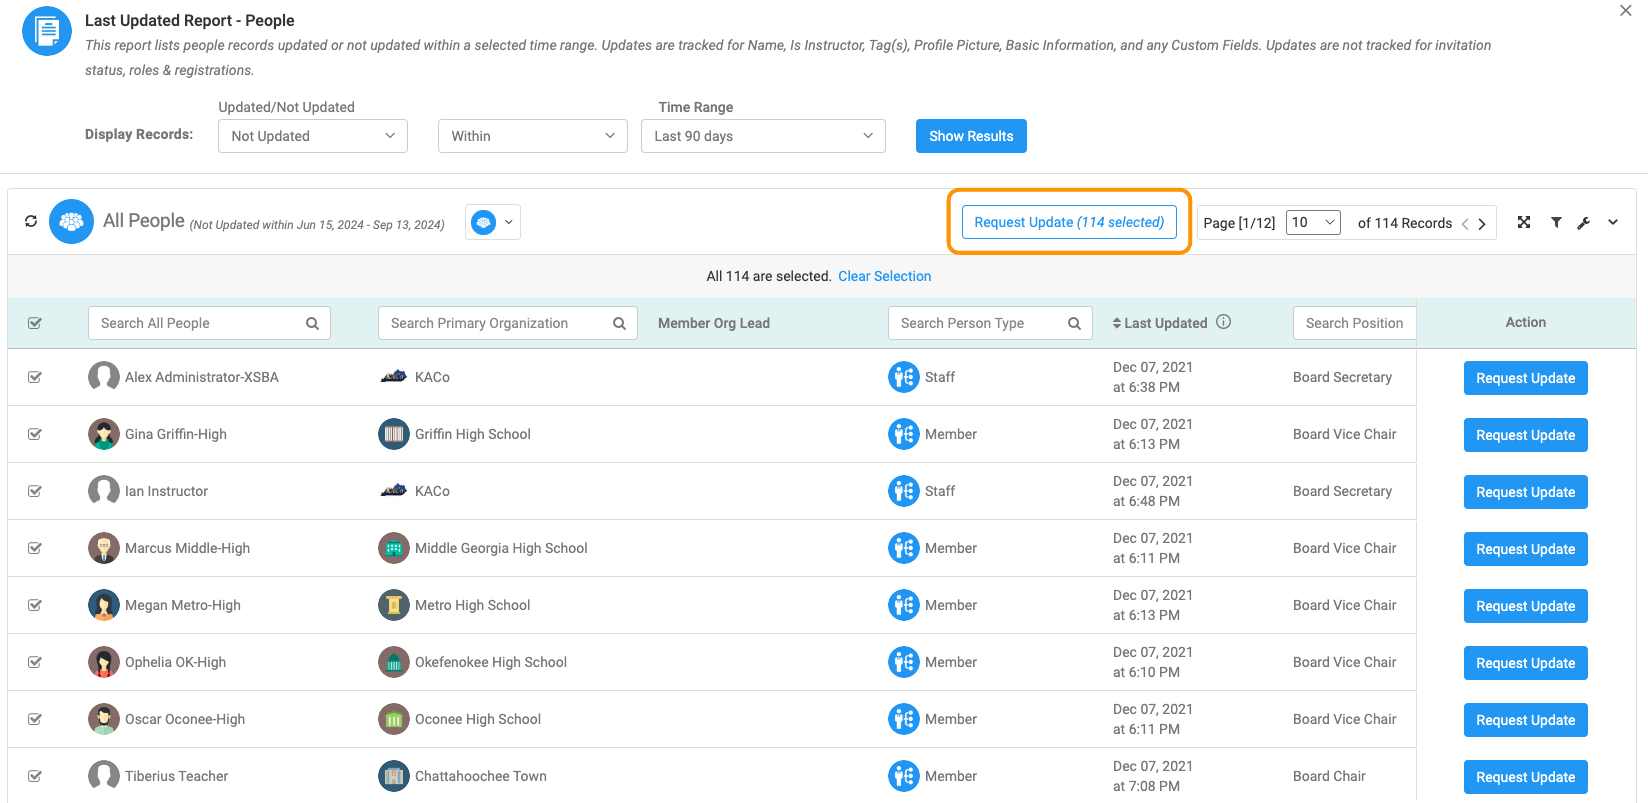The width and height of the screenshot is (1648, 803).
Task: Click the Griffin High School organization logo
Action: tap(394, 434)
